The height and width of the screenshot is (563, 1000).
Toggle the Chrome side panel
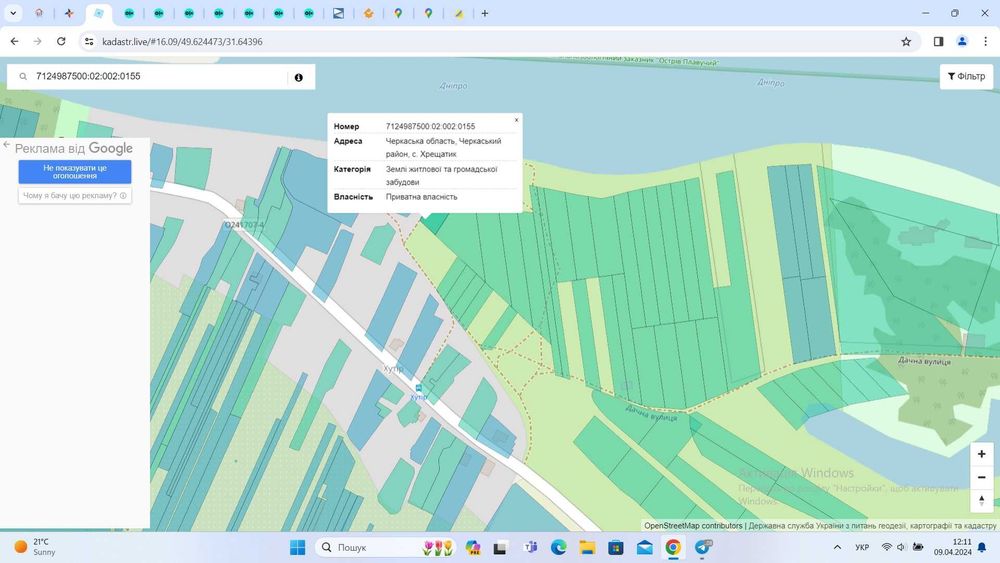(938, 41)
